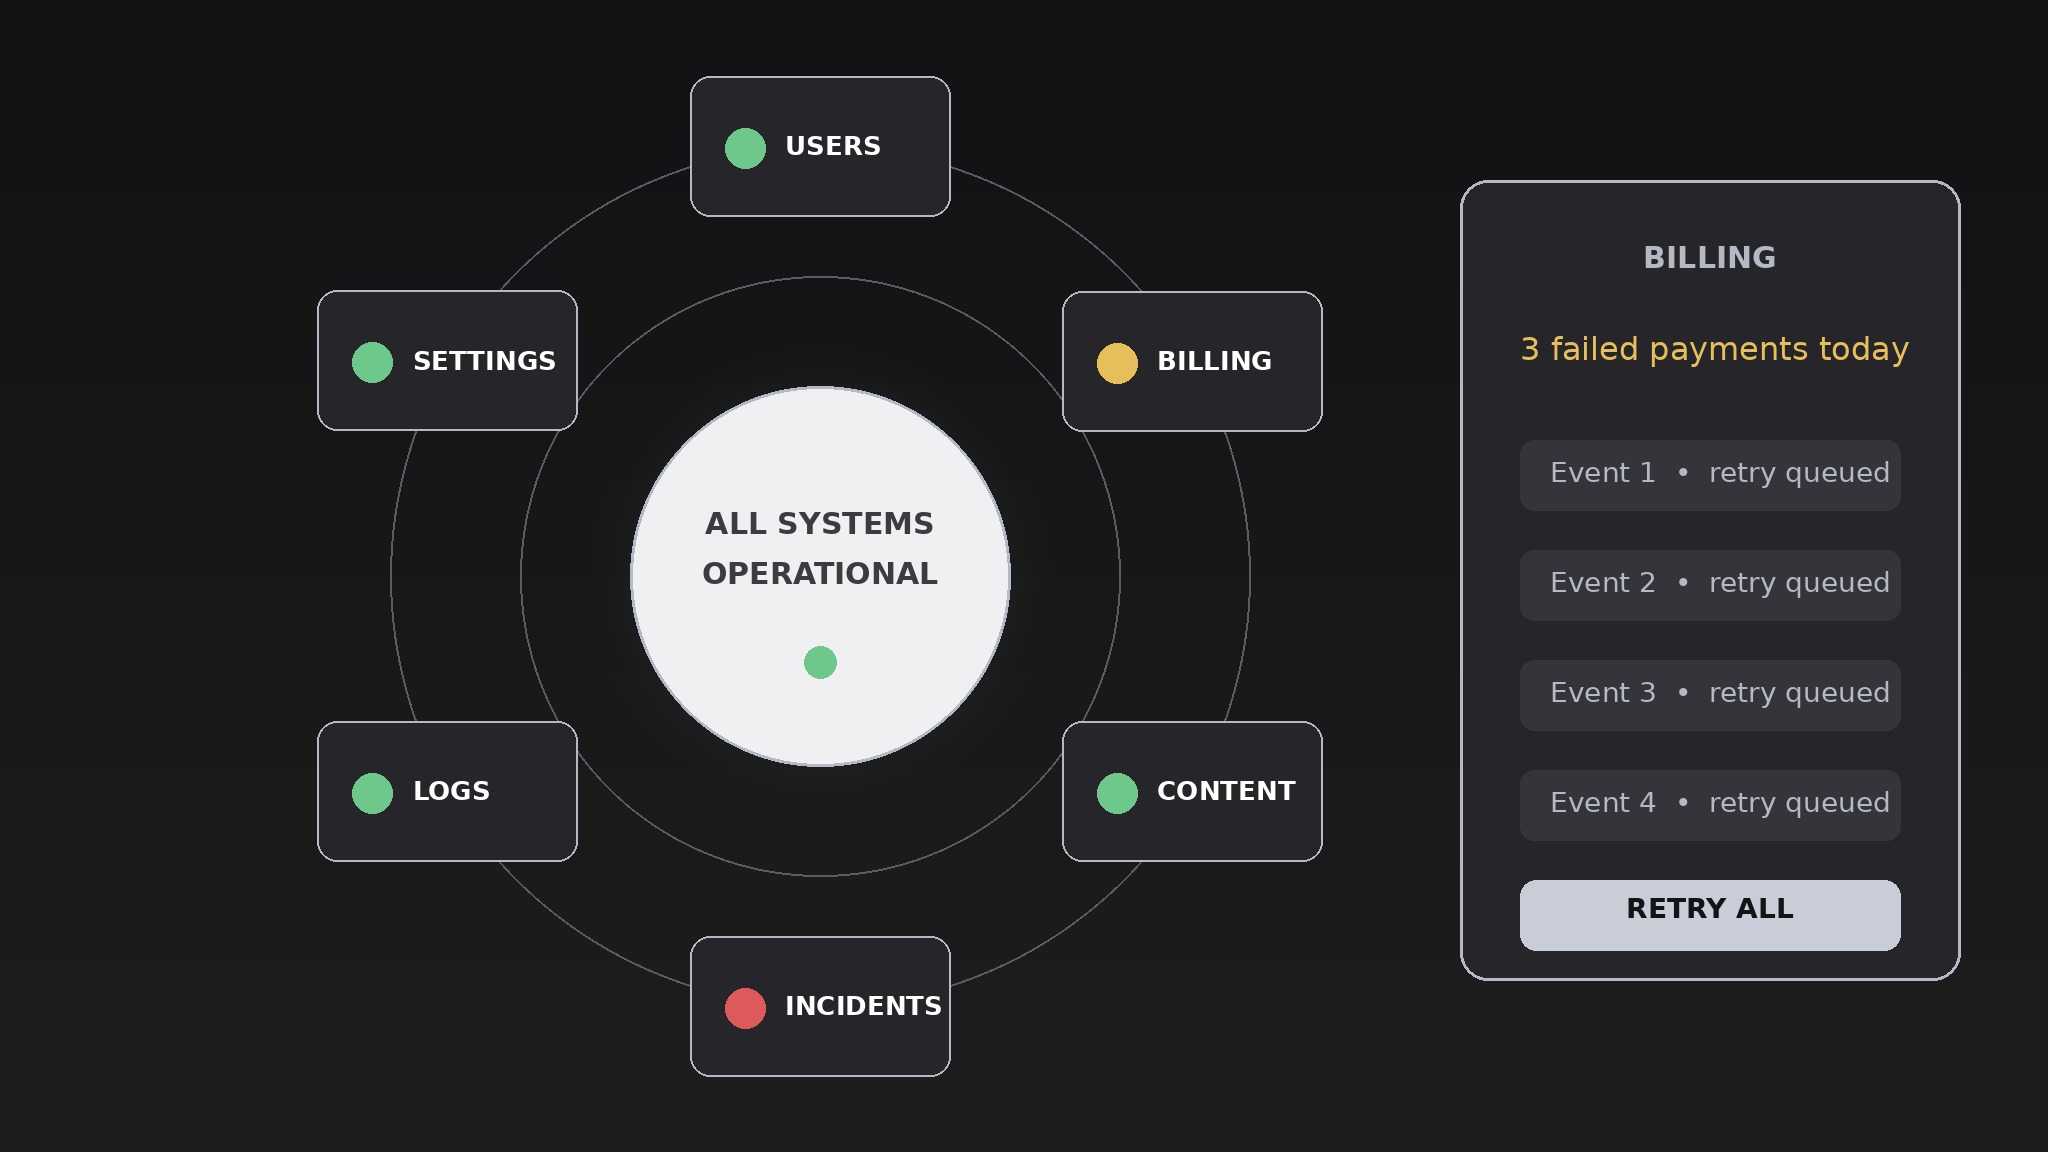Image resolution: width=2048 pixels, height=1152 pixels.
Task: Click the BILLING heading in the side panel
Action: click(x=1710, y=257)
